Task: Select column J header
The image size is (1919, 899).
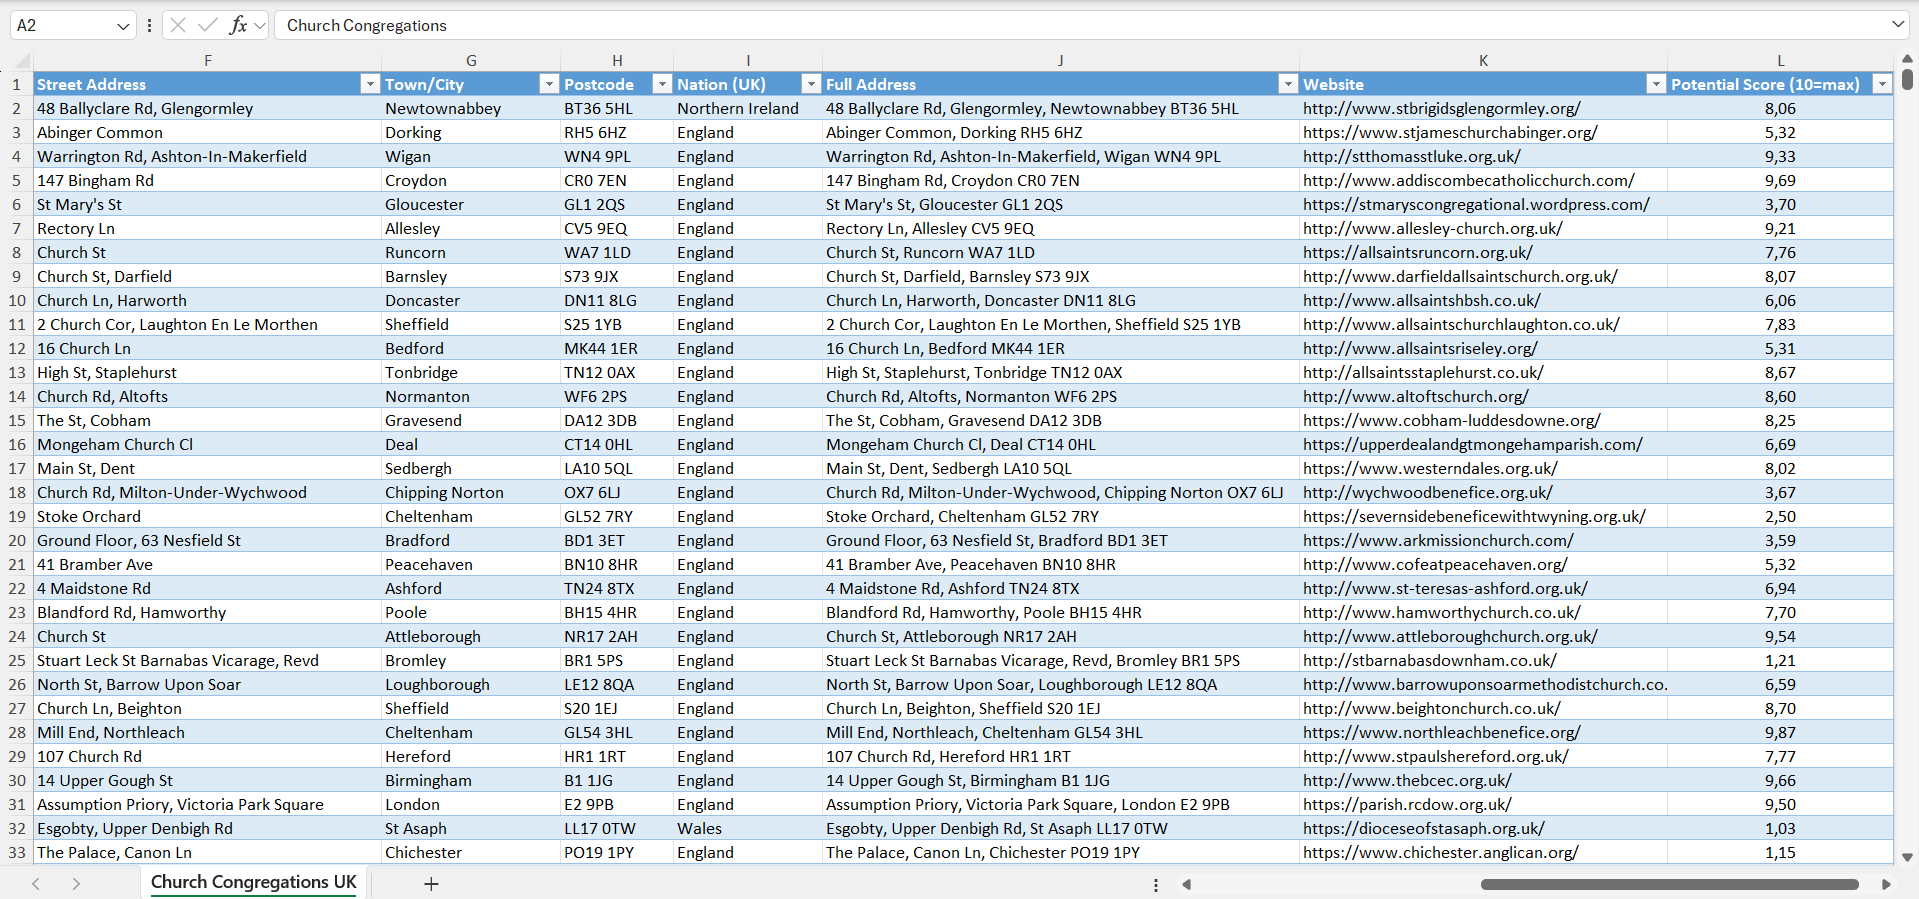Action: [x=1061, y=61]
